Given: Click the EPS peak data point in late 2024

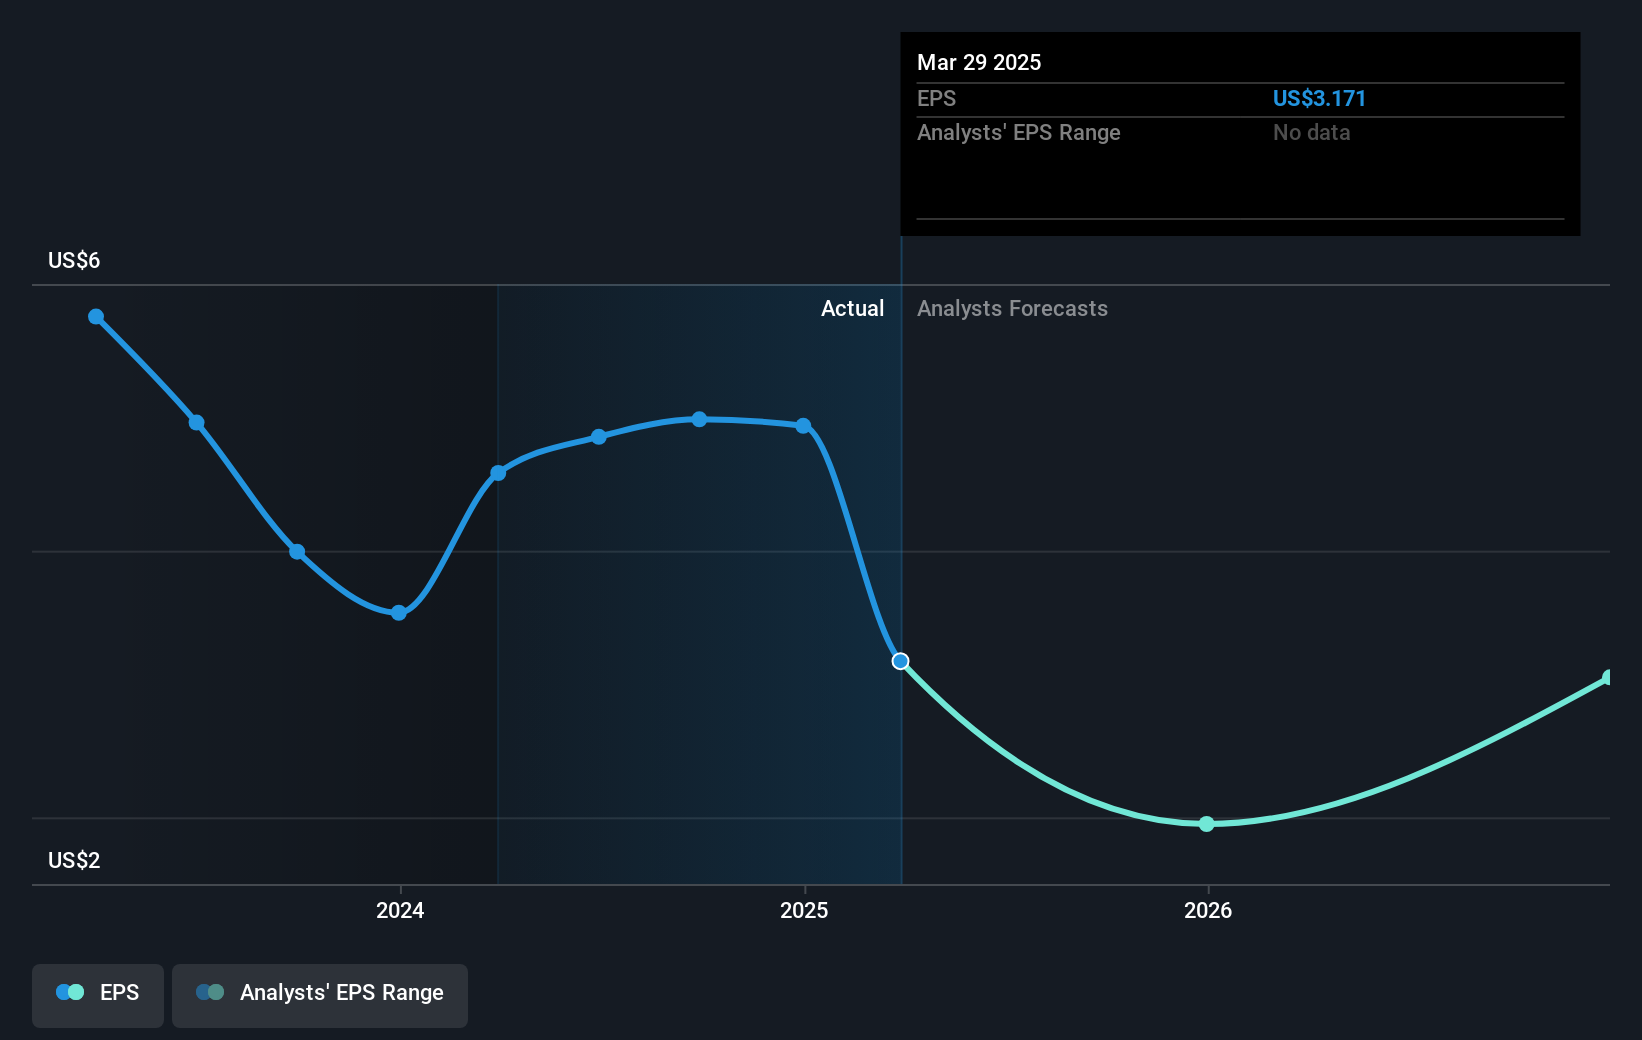Looking at the screenshot, I should pyautogui.click(x=700, y=419).
